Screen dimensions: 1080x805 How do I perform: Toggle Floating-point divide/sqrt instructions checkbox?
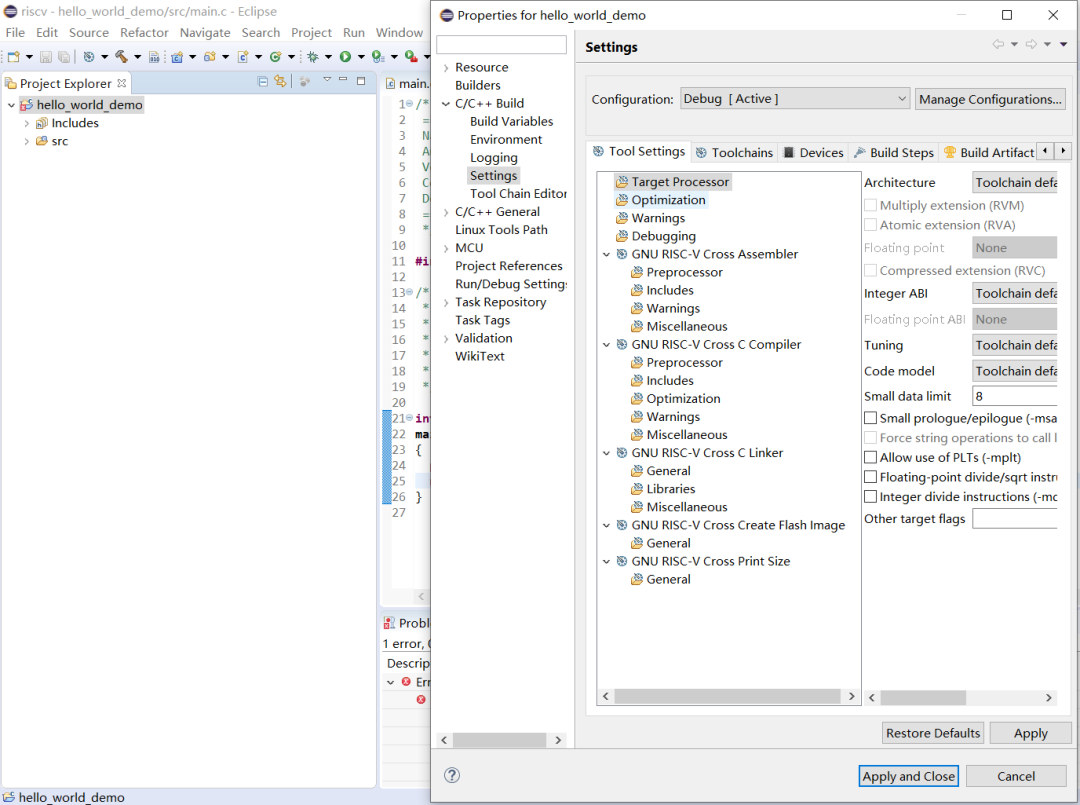(x=871, y=477)
